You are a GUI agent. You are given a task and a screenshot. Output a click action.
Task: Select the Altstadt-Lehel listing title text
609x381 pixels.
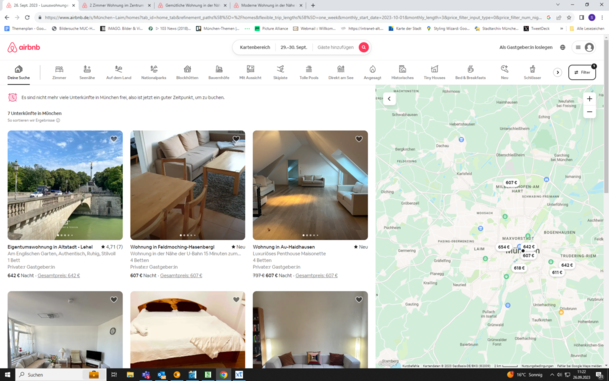pyautogui.click(x=50, y=247)
